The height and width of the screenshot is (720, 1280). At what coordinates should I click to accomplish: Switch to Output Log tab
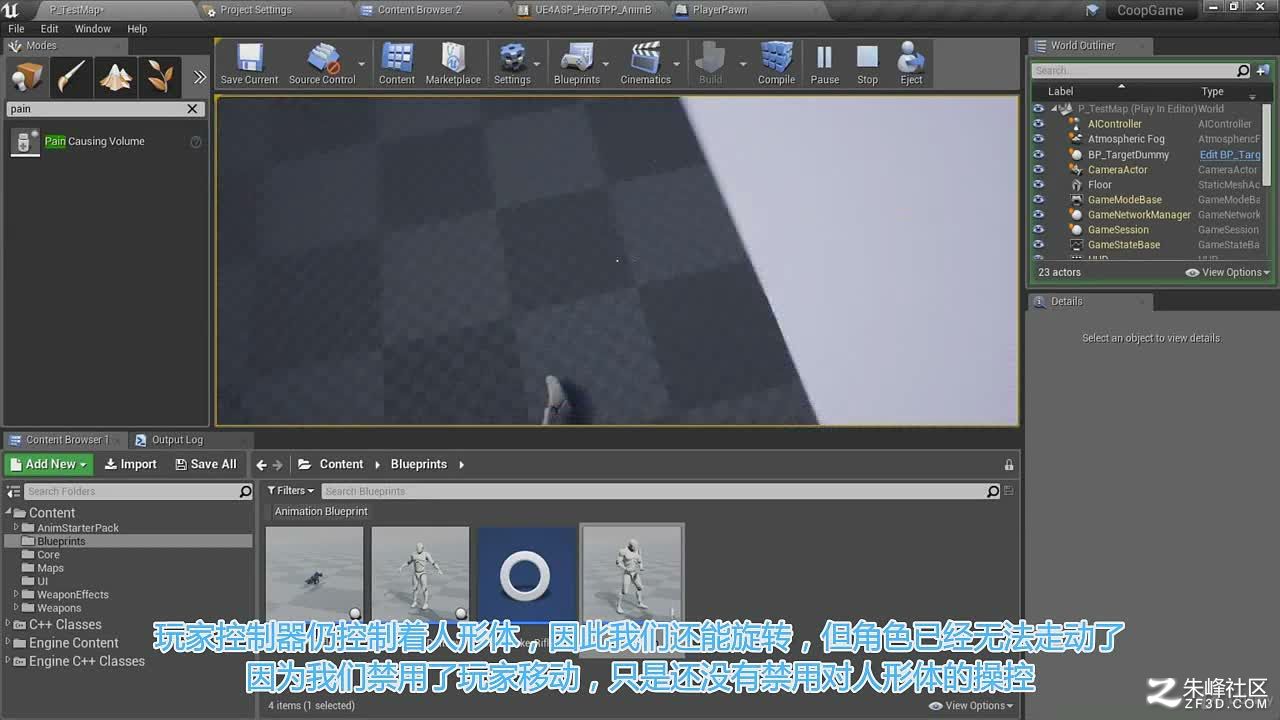tap(176, 440)
